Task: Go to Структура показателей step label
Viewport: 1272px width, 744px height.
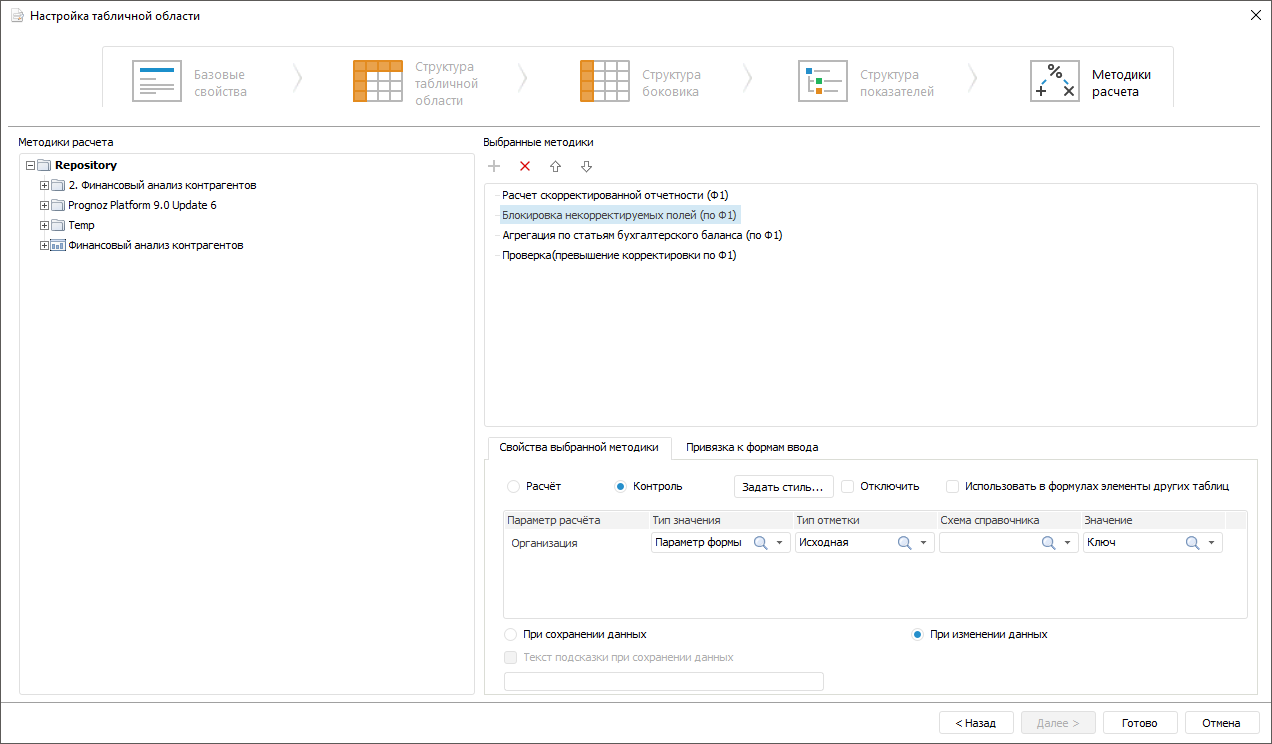Action: [x=897, y=83]
